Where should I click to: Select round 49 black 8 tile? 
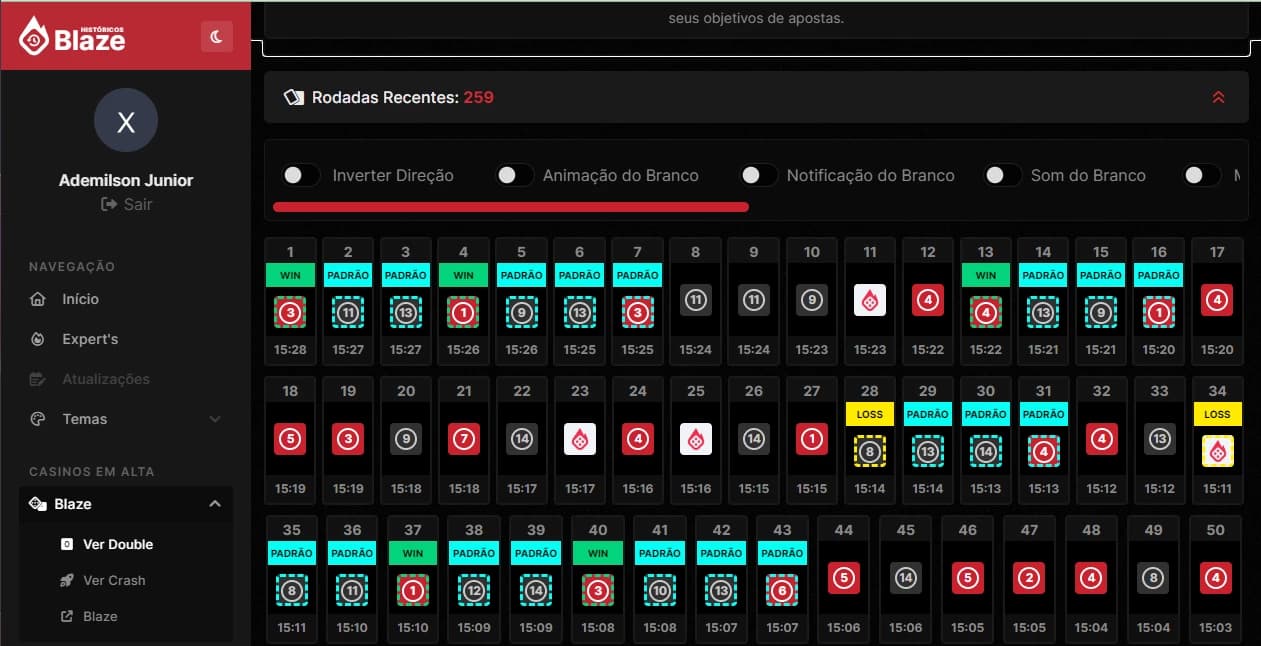pyautogui.click(x=1153, y=577)
